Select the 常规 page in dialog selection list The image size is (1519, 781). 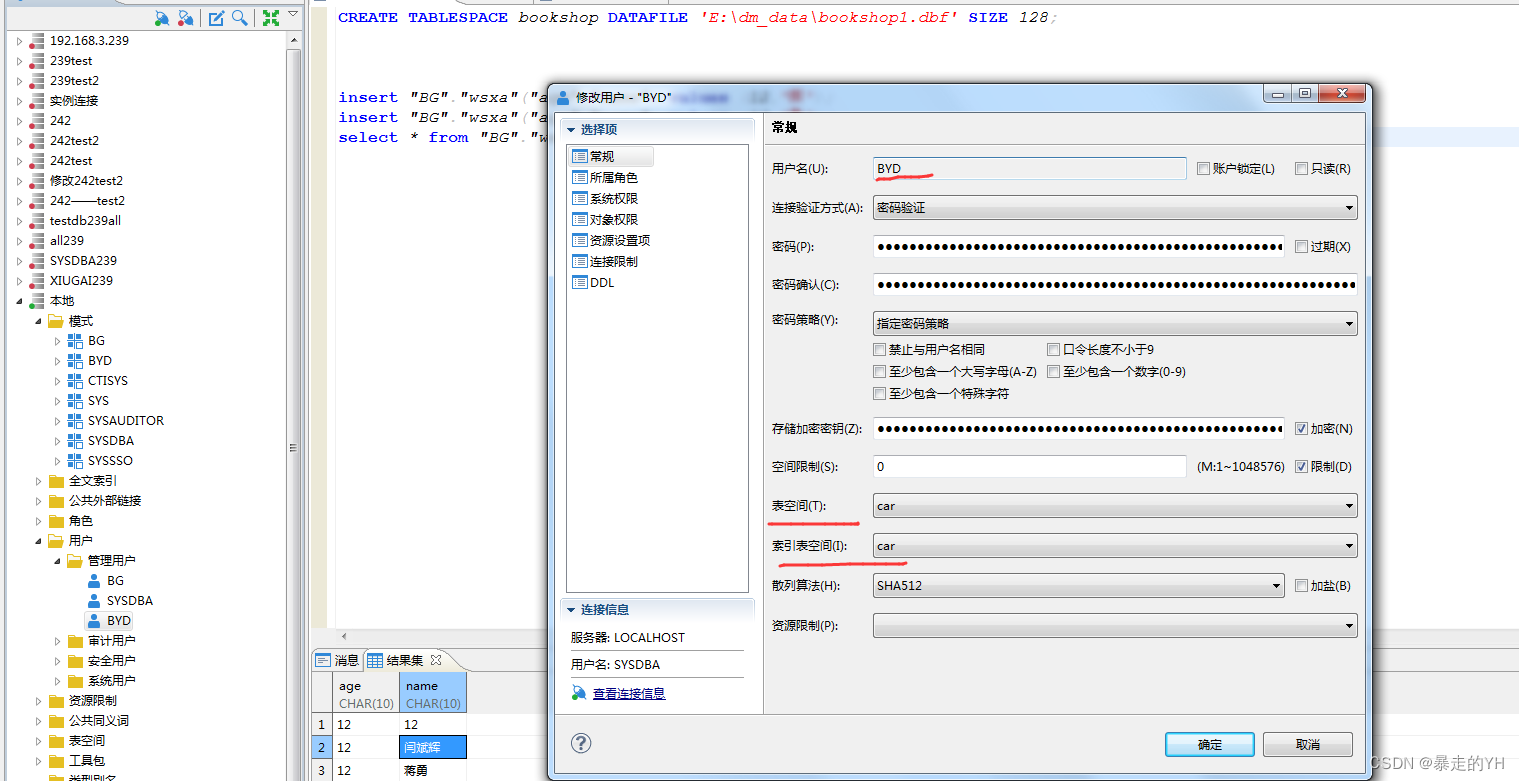pyautogui.click(x=612, y=156)
